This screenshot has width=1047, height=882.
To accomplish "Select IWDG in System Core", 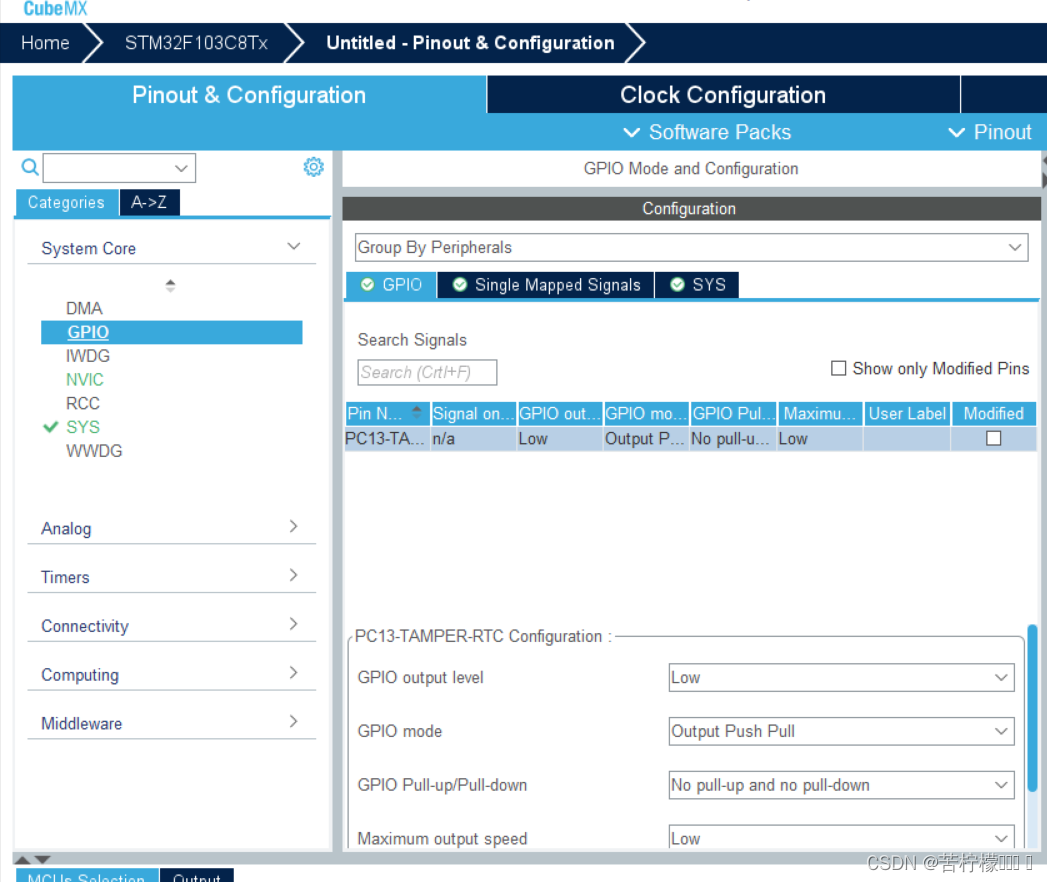I will click(87, 356).
